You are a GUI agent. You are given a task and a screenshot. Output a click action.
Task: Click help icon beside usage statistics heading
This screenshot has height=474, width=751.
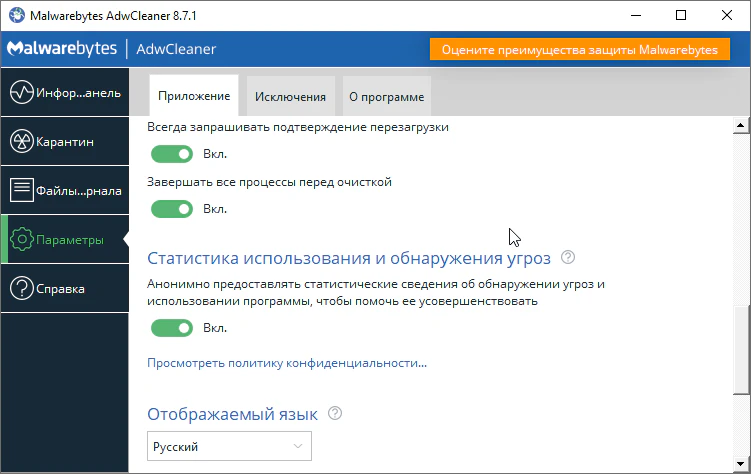click(568, 258)
